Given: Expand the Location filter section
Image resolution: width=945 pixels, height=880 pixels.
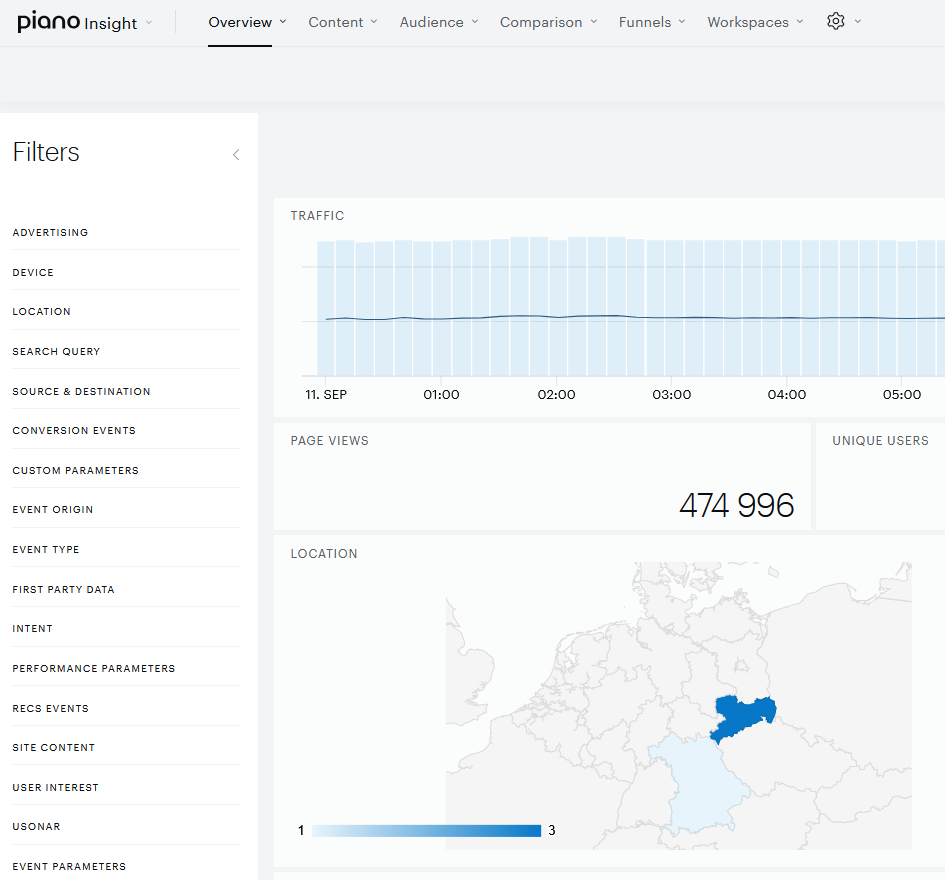Looking at the screenshot, I should coord(126,312).
